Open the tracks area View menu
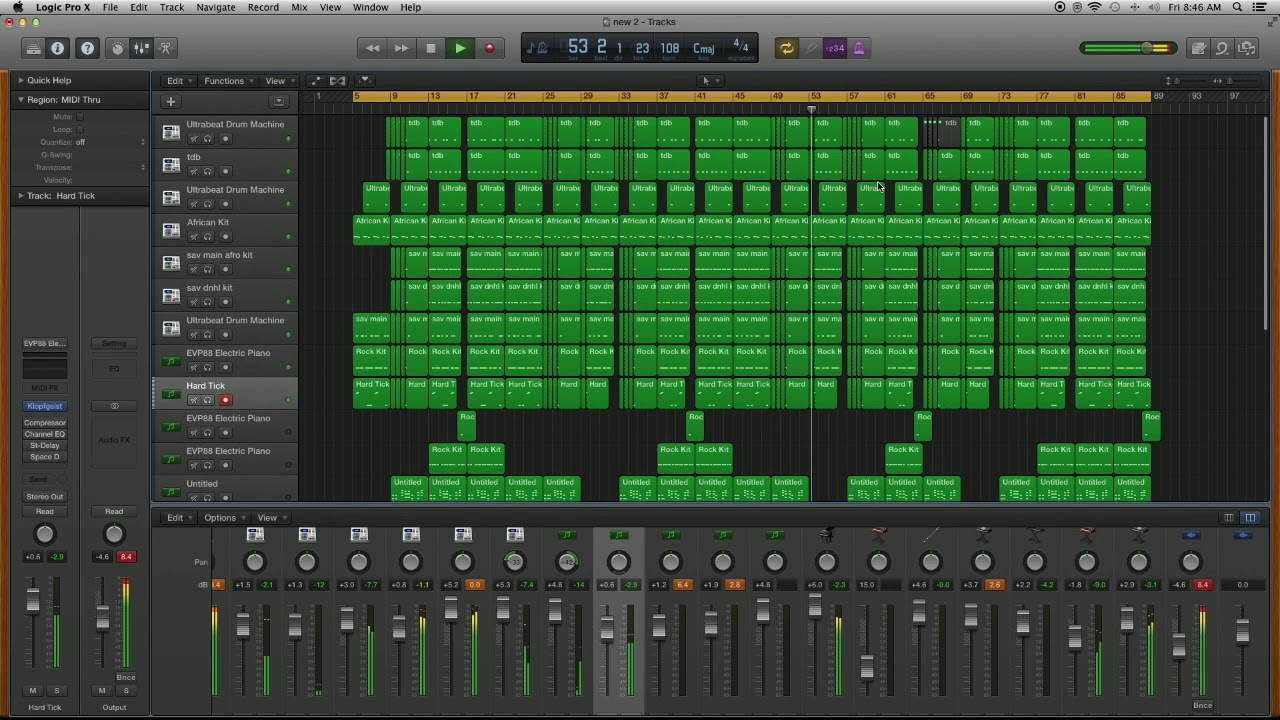Screen dimensions: 1280x720 coord(278,81)
